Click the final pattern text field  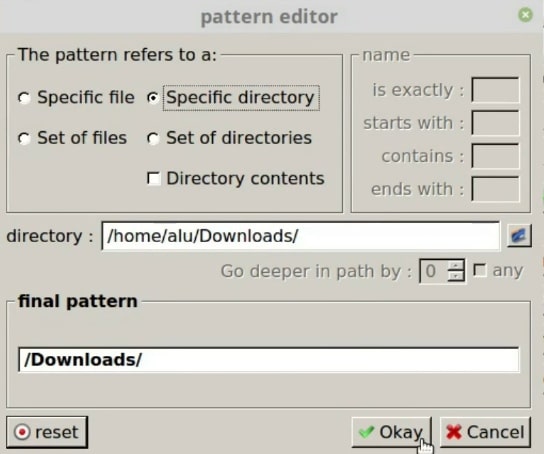269,360
